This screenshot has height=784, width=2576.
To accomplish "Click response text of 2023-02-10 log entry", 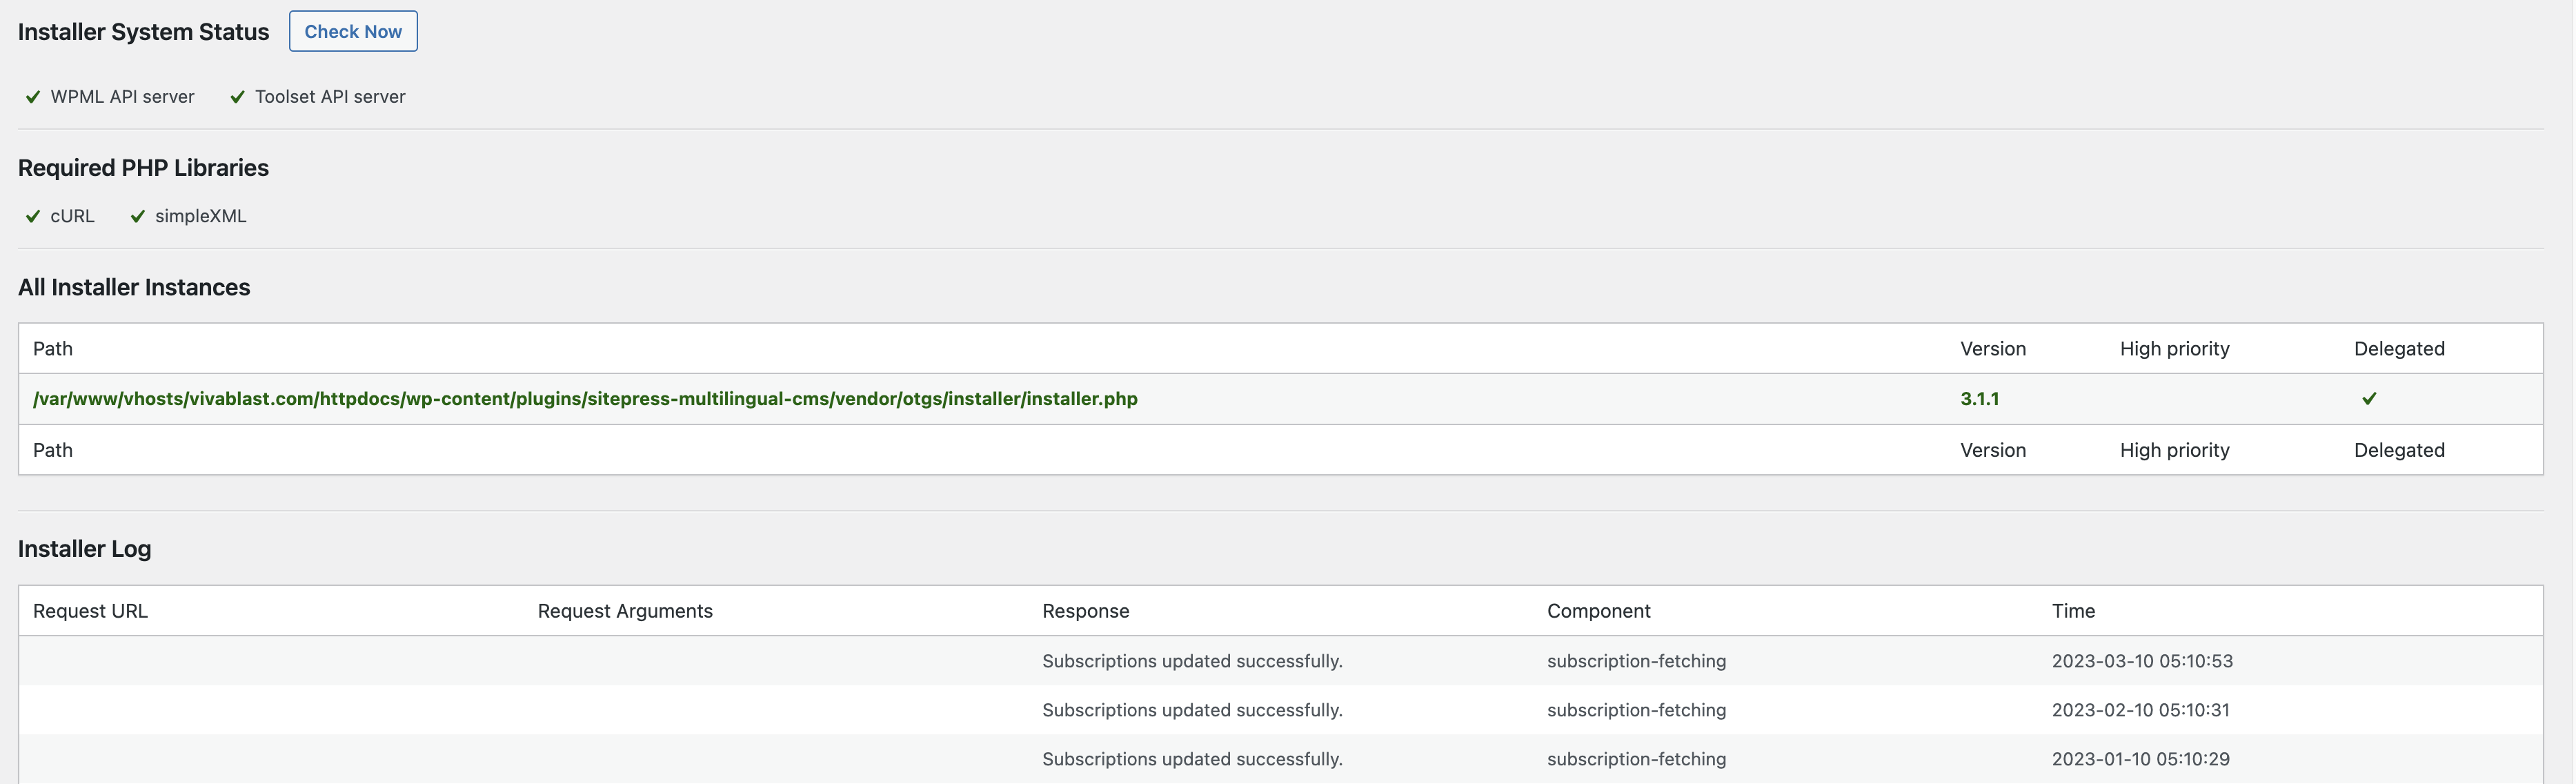I will point(1192,710).
